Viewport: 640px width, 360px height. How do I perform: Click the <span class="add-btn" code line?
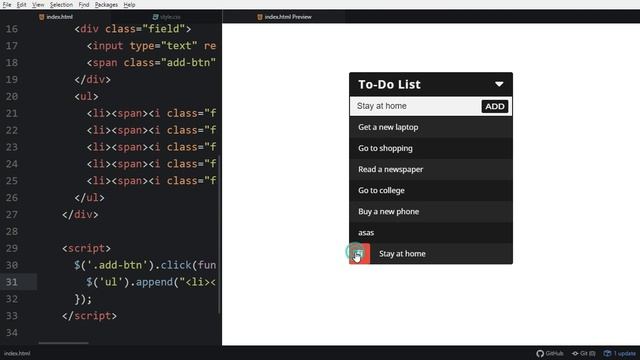click(x=151, y=62)
